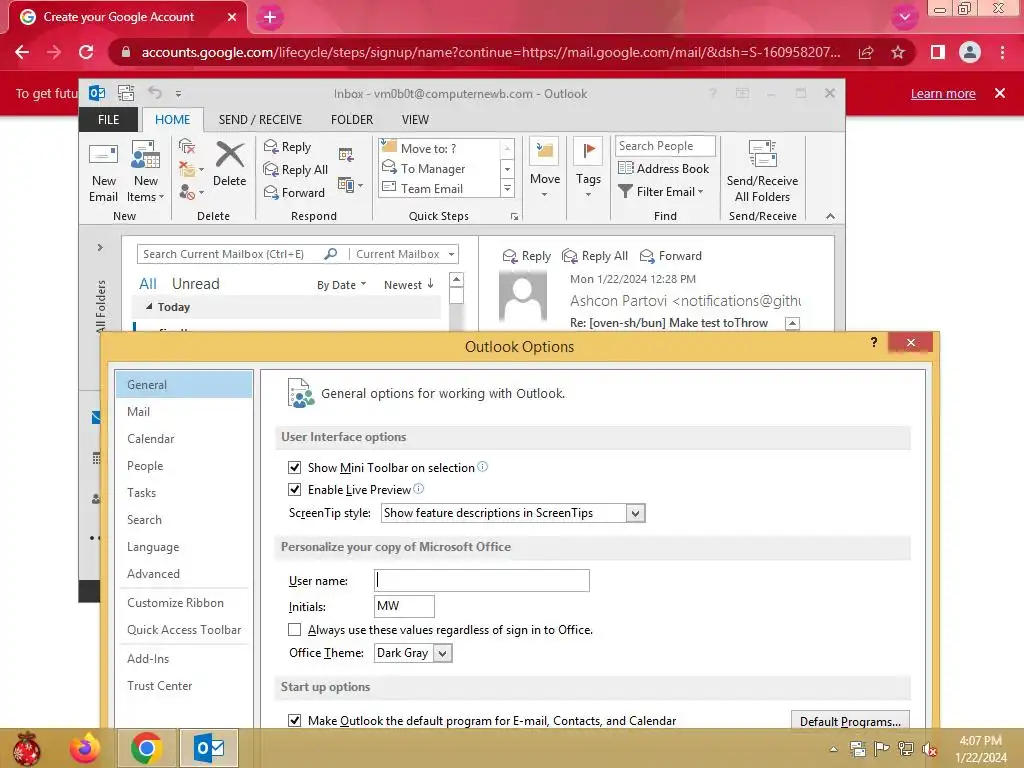
Task: Bookmark page with Chrome star icon
Action: (x=898, y=52)
